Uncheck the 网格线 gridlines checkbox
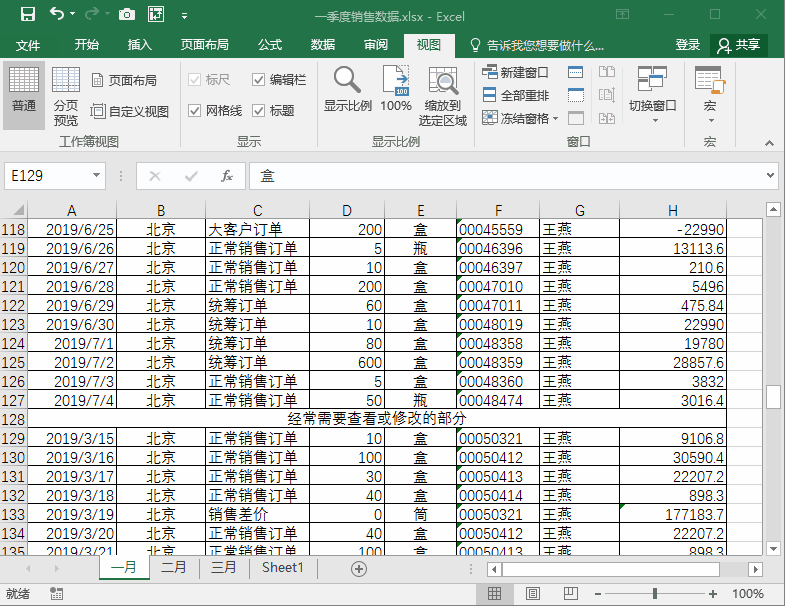Image resolution: width=785 pixels, height=606 pixels. tap(195, 111)
